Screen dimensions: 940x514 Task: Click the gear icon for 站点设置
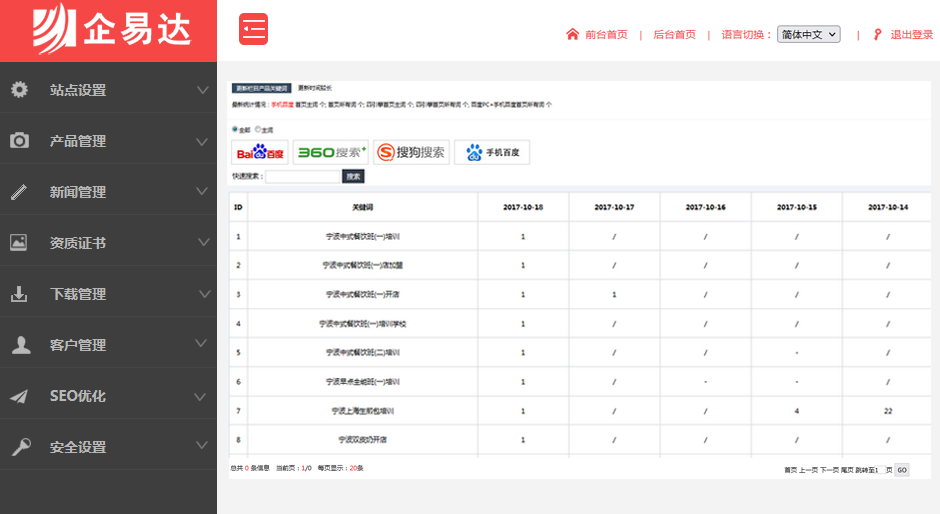click(x=19, y=90)
